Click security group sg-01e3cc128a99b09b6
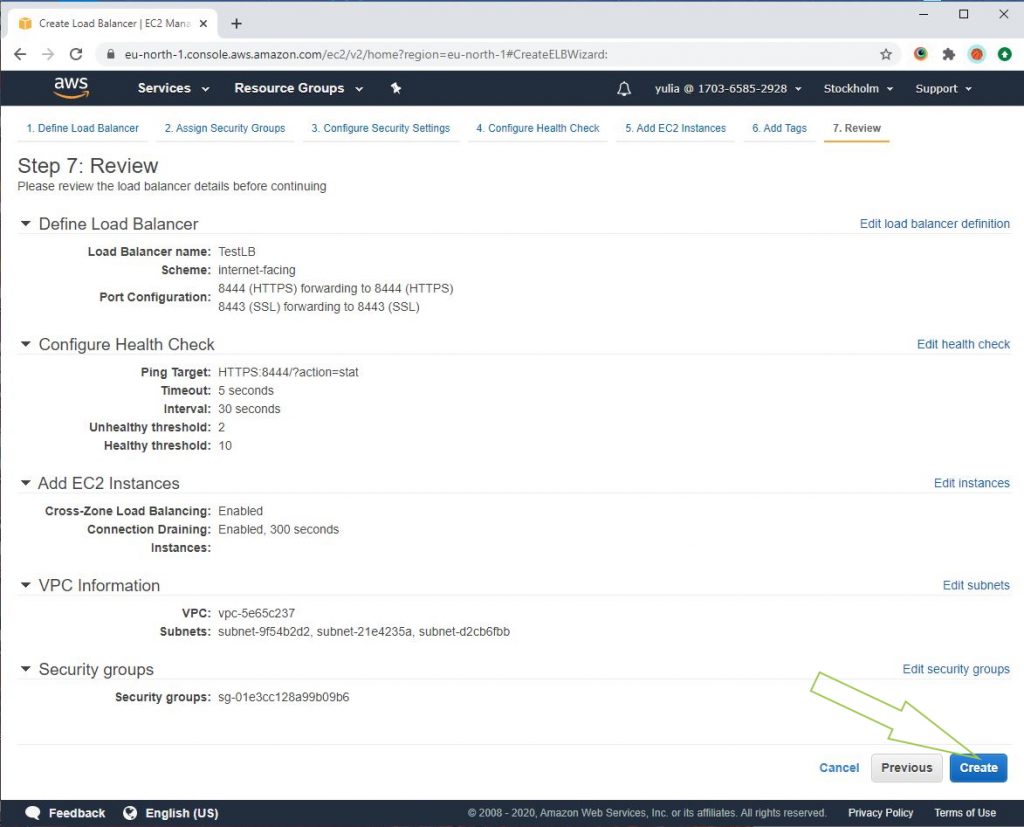The height and width of the screenshot is (827, 1024). tap(283, 696)
